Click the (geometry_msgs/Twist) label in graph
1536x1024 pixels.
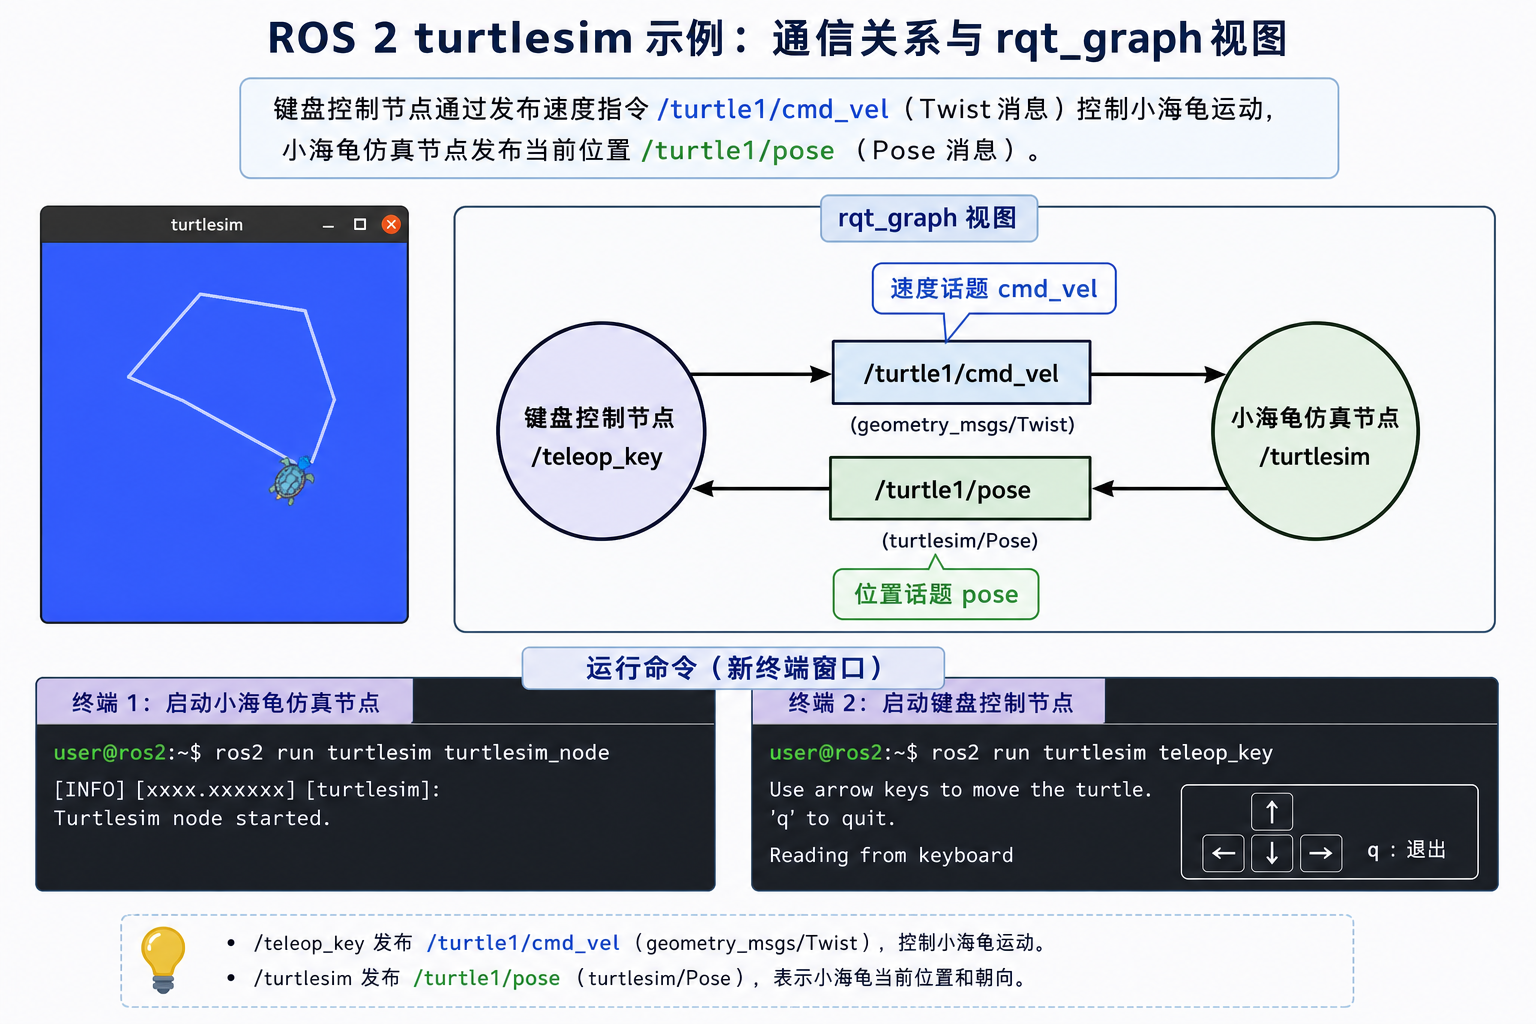tap(962, 424)
